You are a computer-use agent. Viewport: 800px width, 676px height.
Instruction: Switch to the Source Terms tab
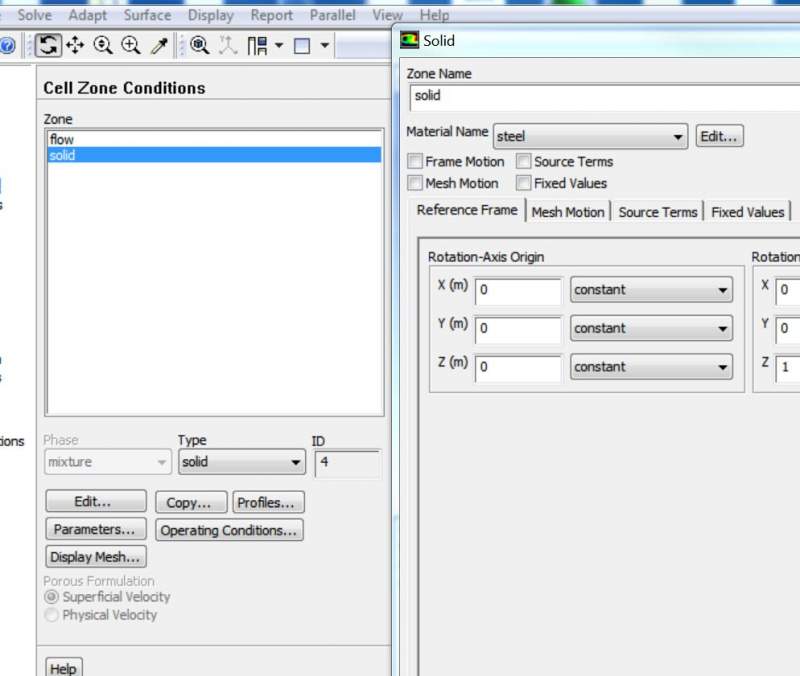tap(658, 212)
